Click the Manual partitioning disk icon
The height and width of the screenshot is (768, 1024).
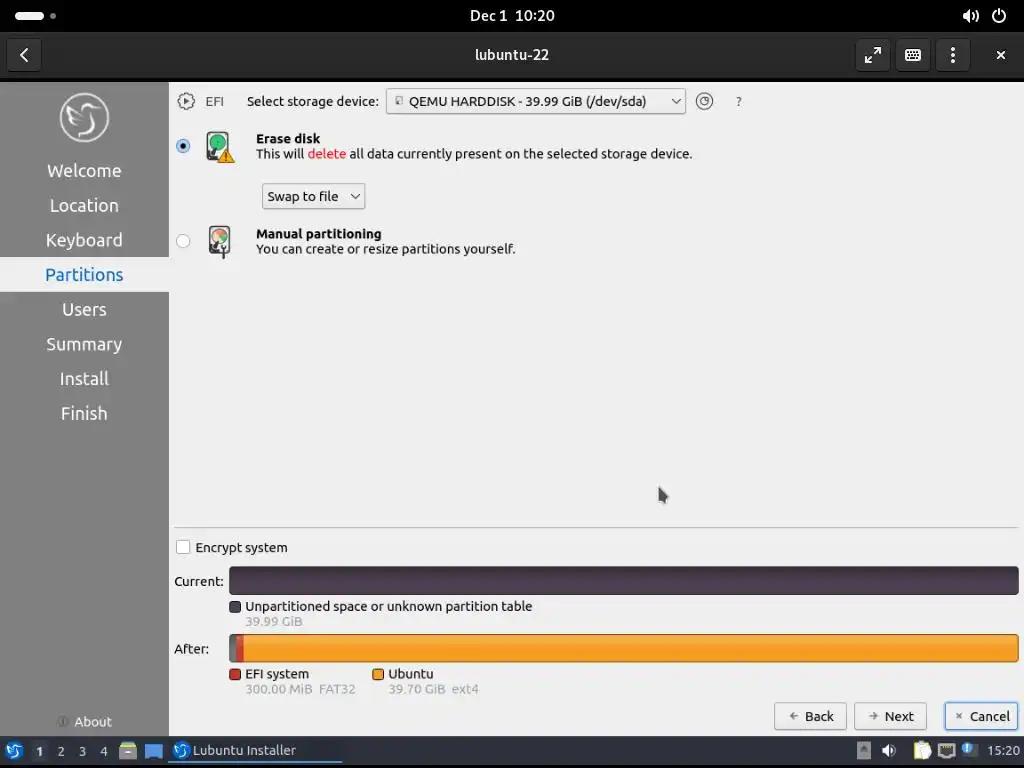coord(219,242)
